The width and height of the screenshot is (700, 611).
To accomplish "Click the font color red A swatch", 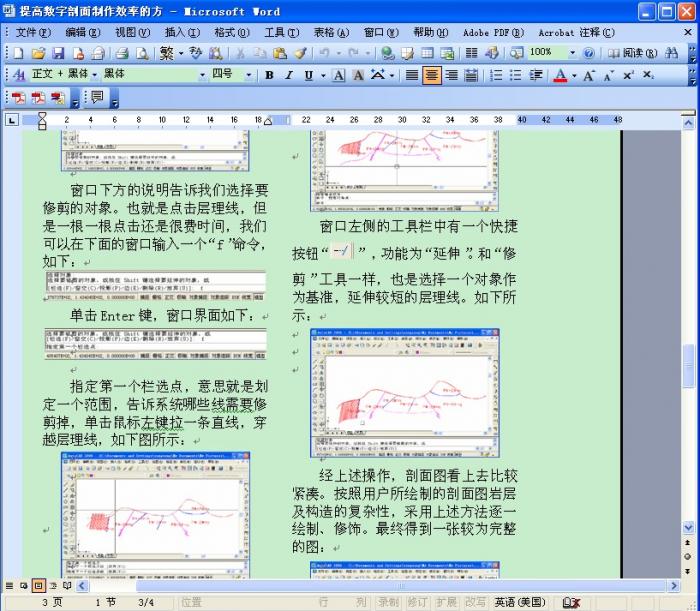I will (560, 75).
